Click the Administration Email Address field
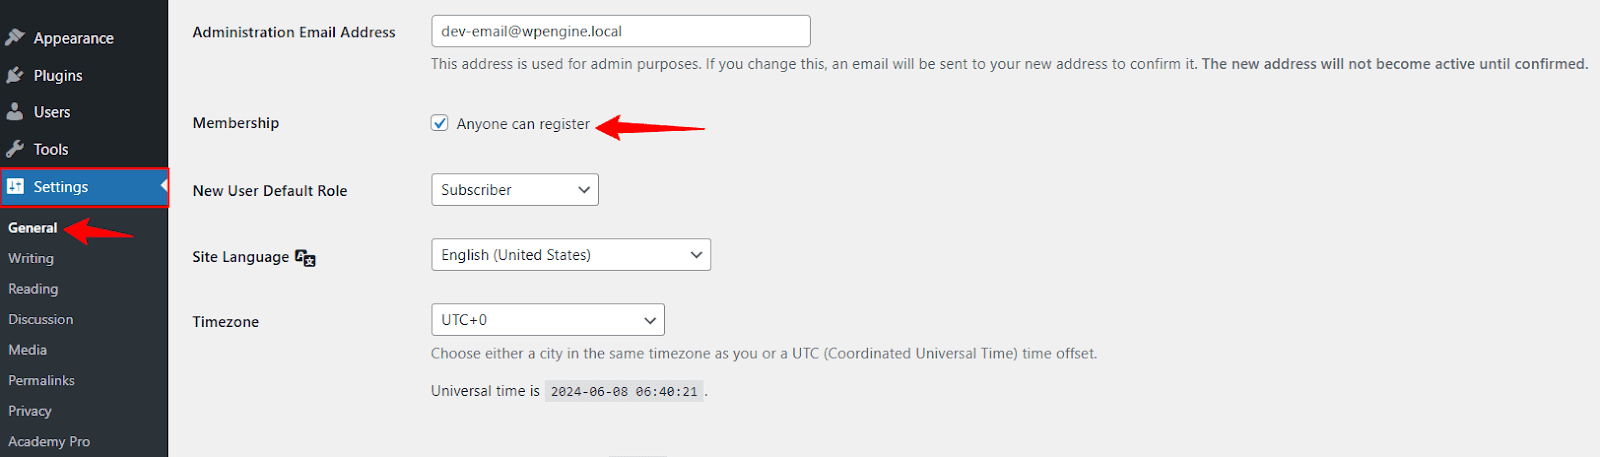 pyautogui.click(x=620, y=31)
